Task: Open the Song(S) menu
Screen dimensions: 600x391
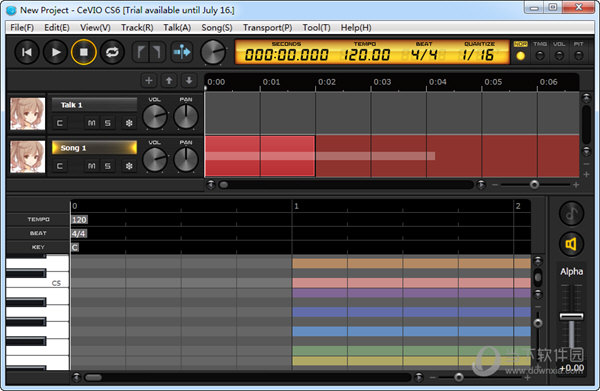Action: 217,28
